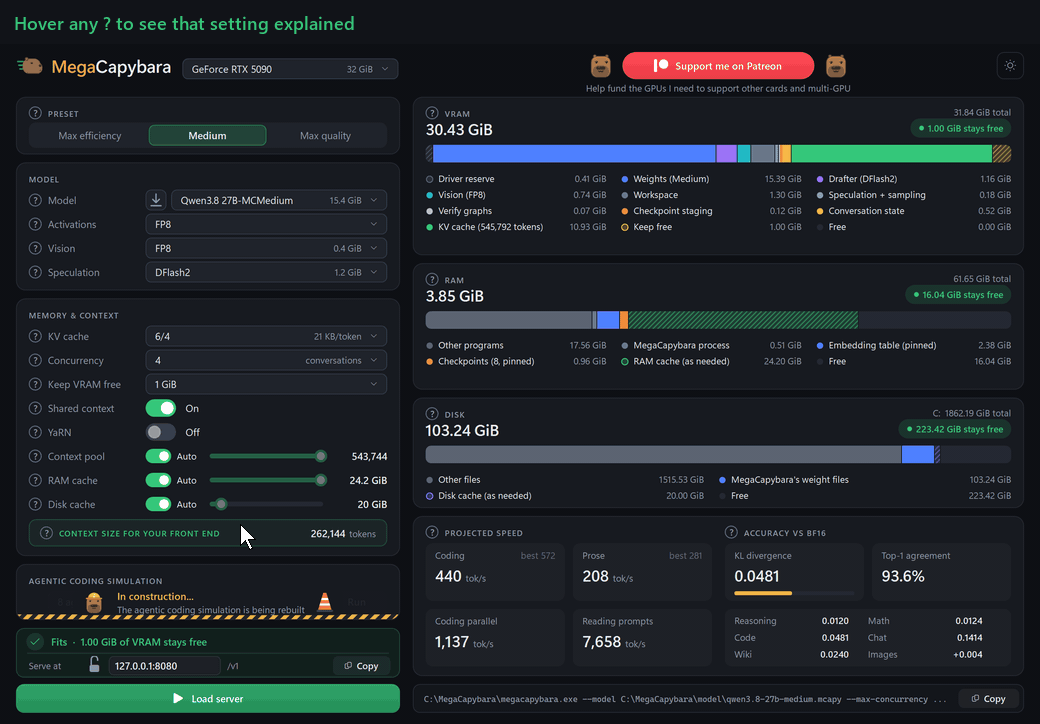1040x724 pixels.
Task: Open the GeForce RTX 5090 GPU dropdown
Action: tap(291, 69)
